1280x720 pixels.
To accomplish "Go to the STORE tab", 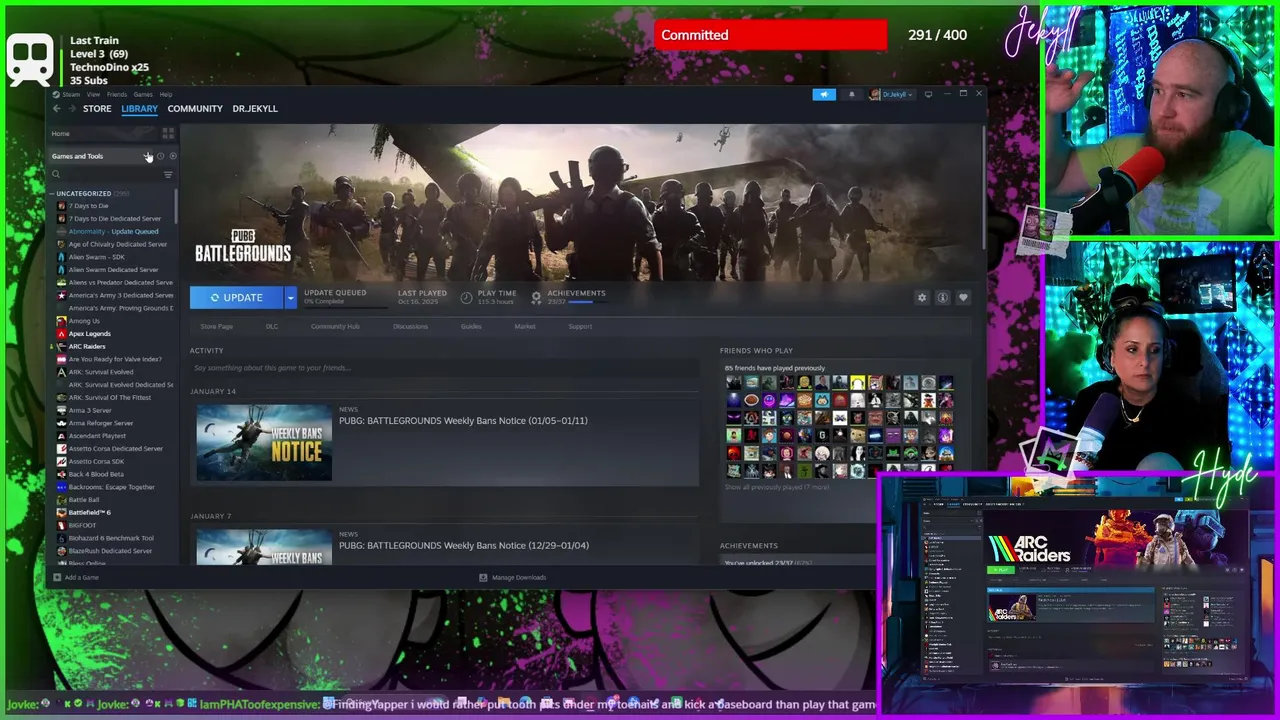I will point(97,108).
